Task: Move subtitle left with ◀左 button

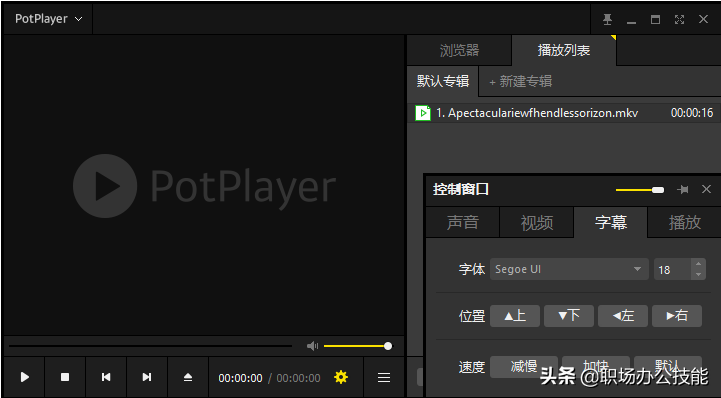Action: (x=623, y=316)
